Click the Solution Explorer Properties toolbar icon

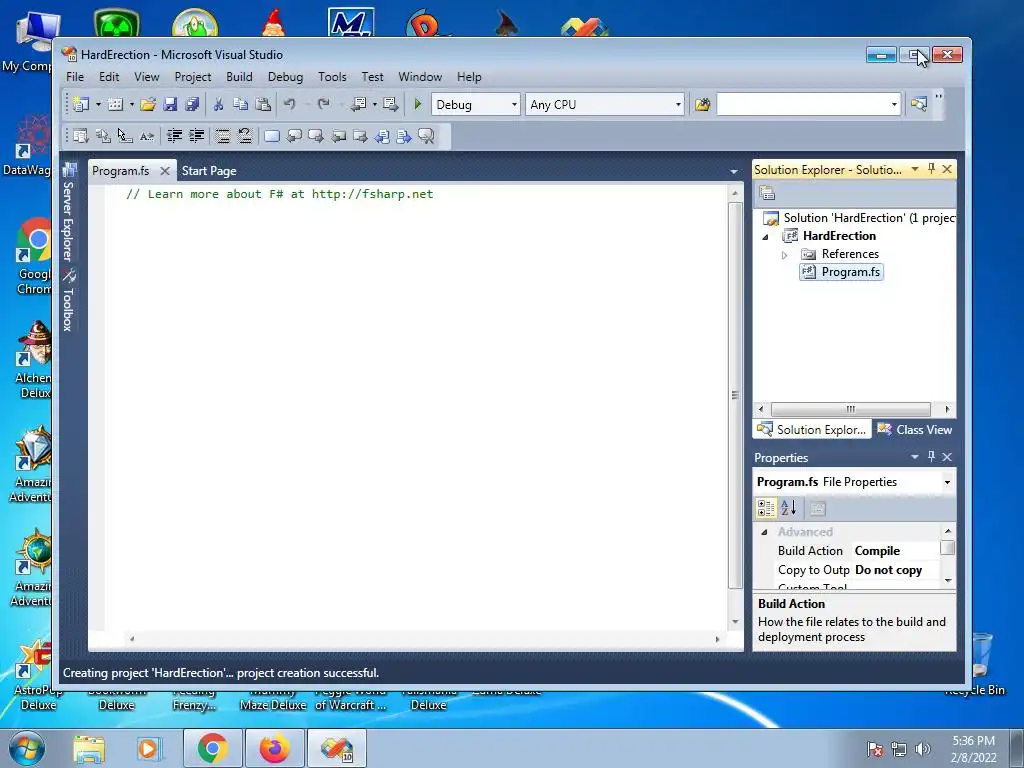pos(767,193)
